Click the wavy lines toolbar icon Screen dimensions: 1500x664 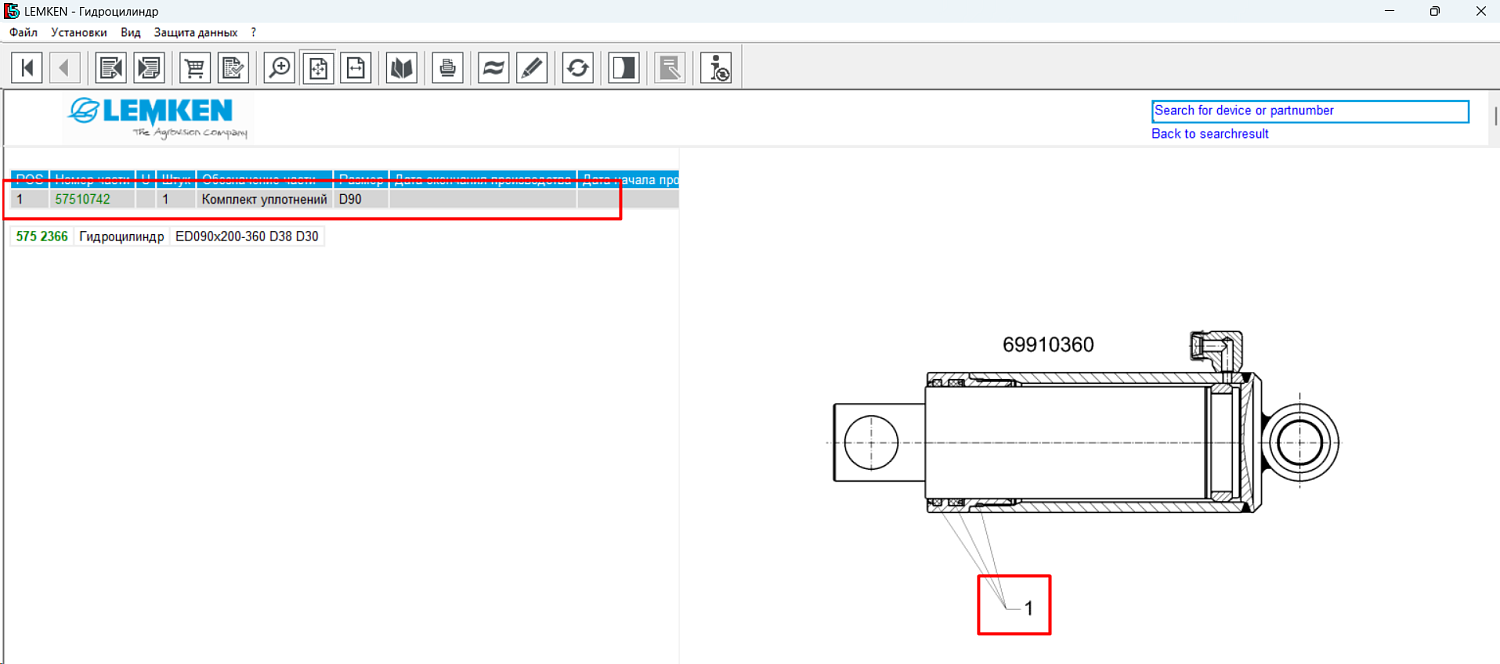[x=494, y=68]
